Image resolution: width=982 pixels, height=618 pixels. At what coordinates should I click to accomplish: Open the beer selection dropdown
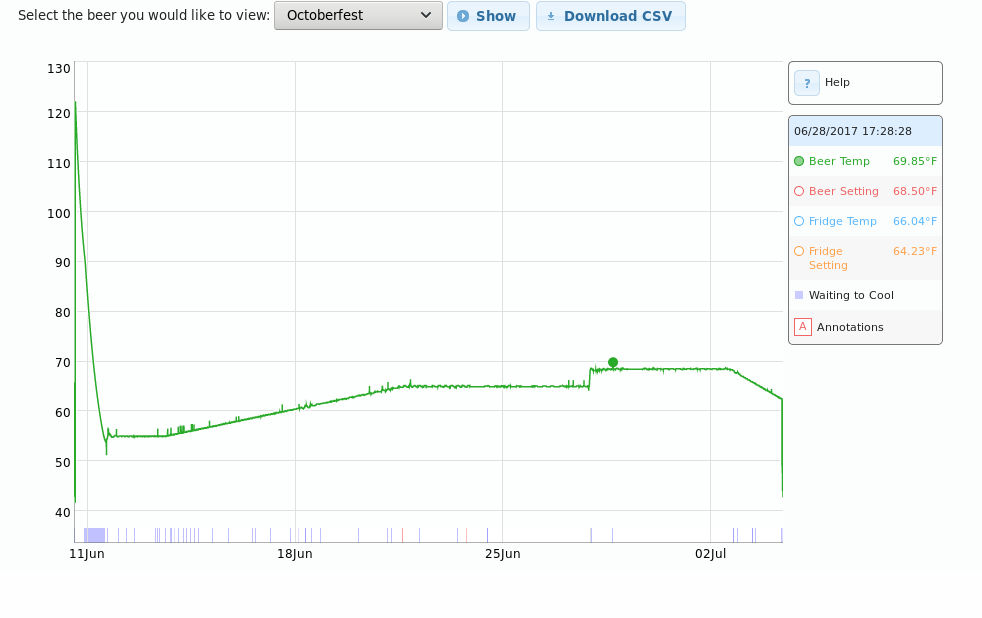(x=358, y=16)
